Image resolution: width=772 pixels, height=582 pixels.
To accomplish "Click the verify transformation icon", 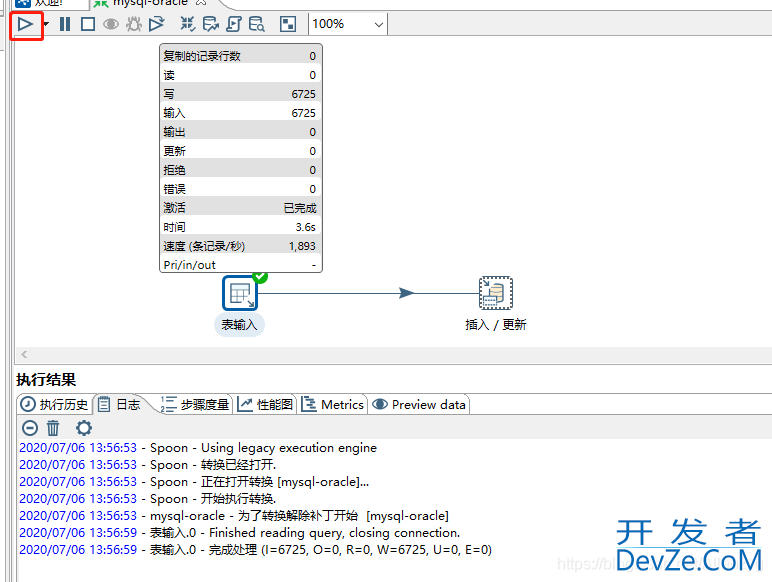I will click(x=187, y=24).
